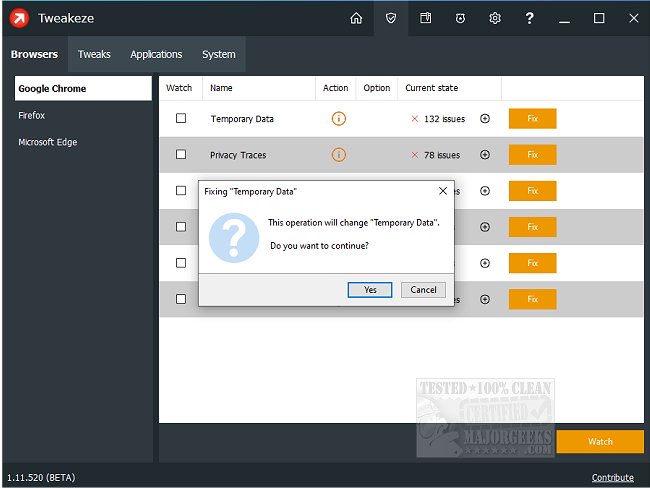Click the Action column header

[335, 88]
